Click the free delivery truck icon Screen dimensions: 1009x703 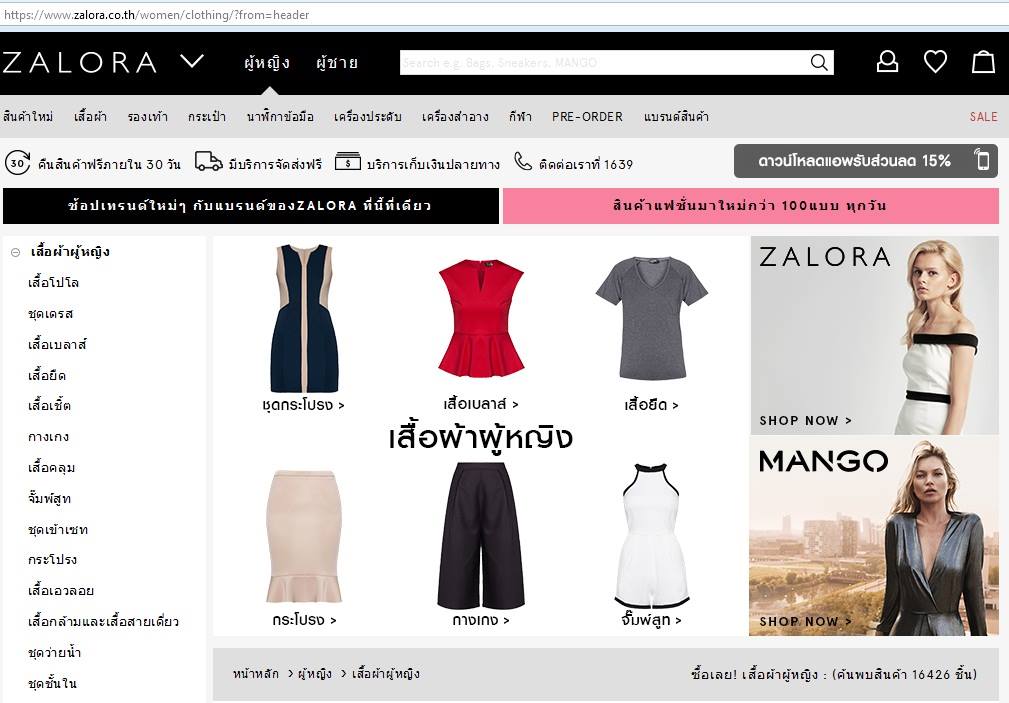pyautogui.click(x=208, y=162)
